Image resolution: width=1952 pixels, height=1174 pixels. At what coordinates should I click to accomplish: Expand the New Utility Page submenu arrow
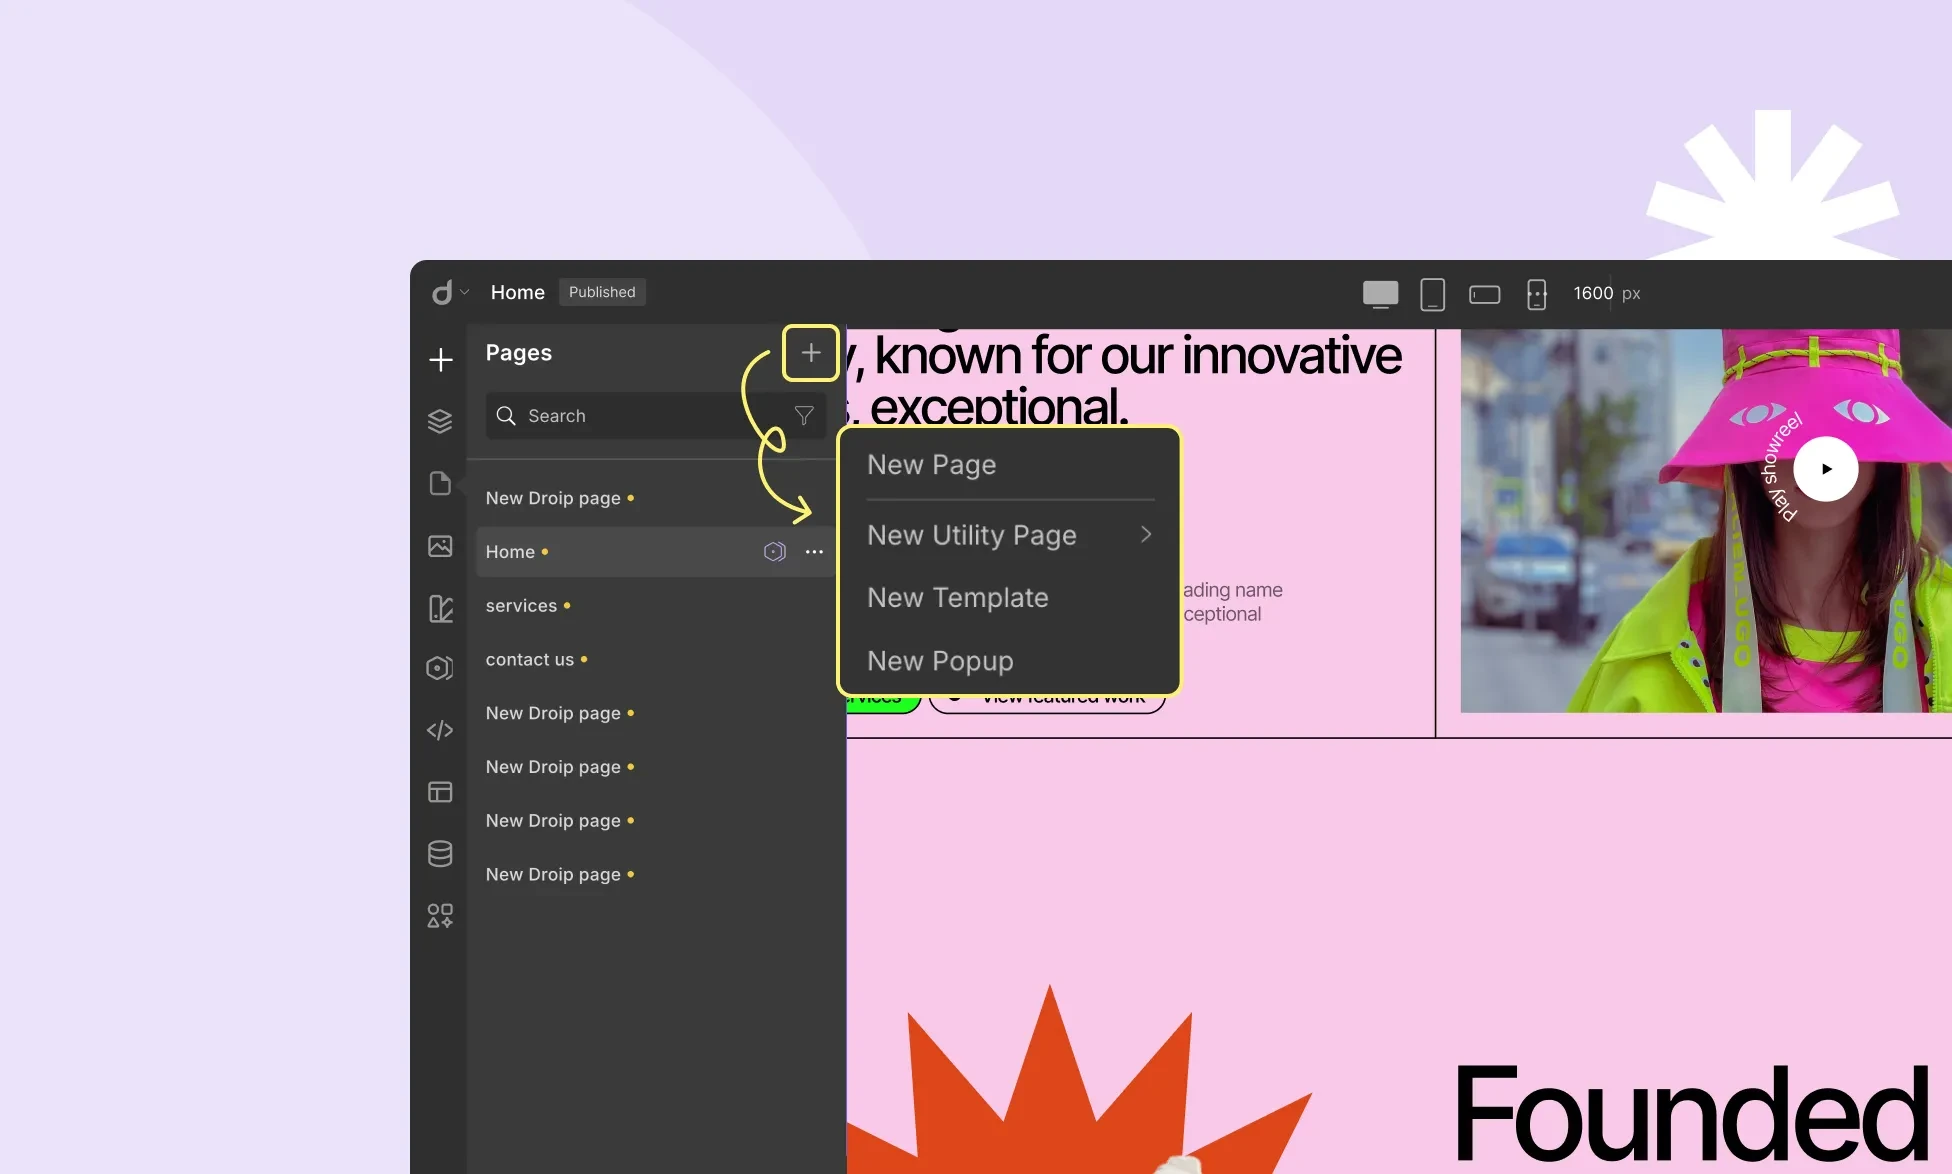tap(1146, 535)
